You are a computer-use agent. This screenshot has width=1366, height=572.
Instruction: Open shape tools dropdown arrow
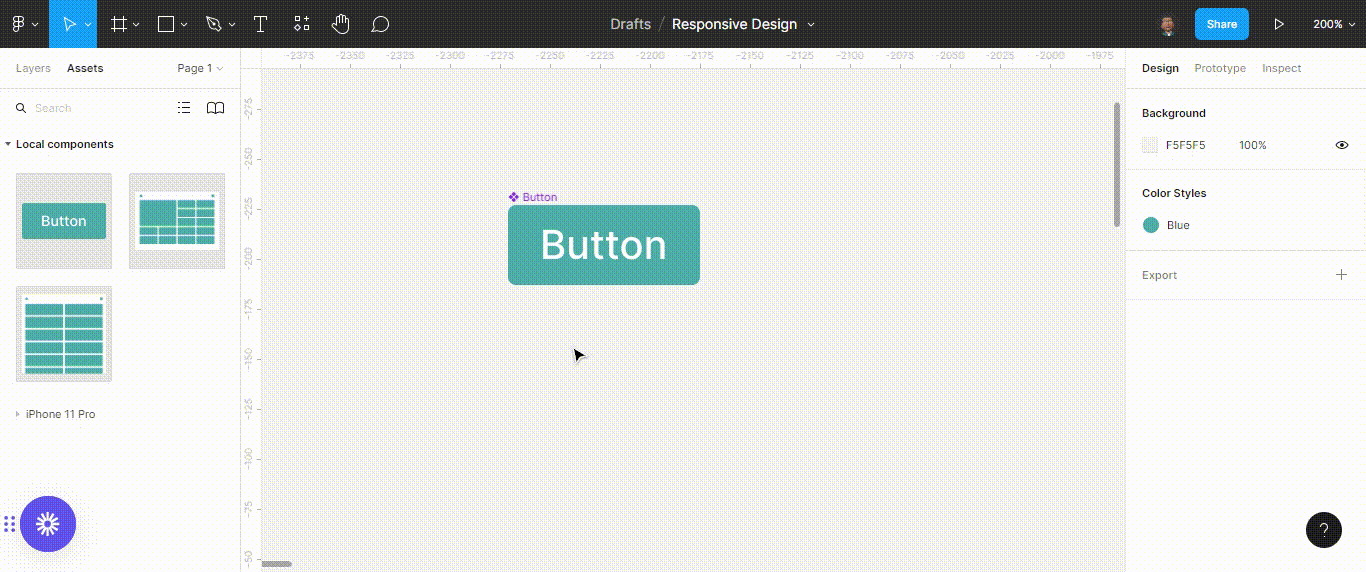tap(184, 24)
